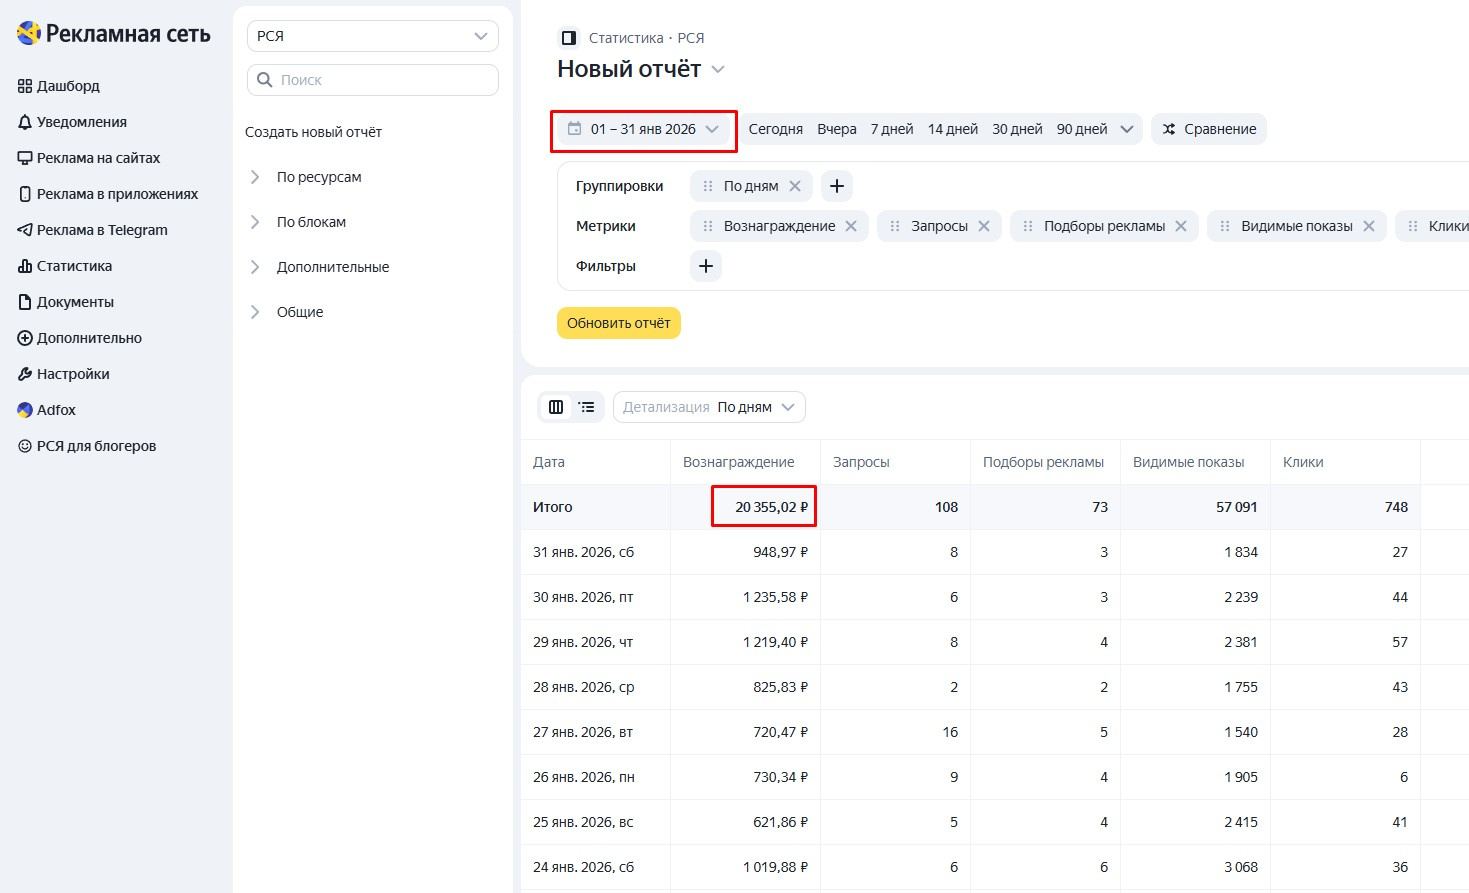Switch to list view icon
Image resolution: width=1469 pixels, height=893 pixels.
click(x=587, y=407)
